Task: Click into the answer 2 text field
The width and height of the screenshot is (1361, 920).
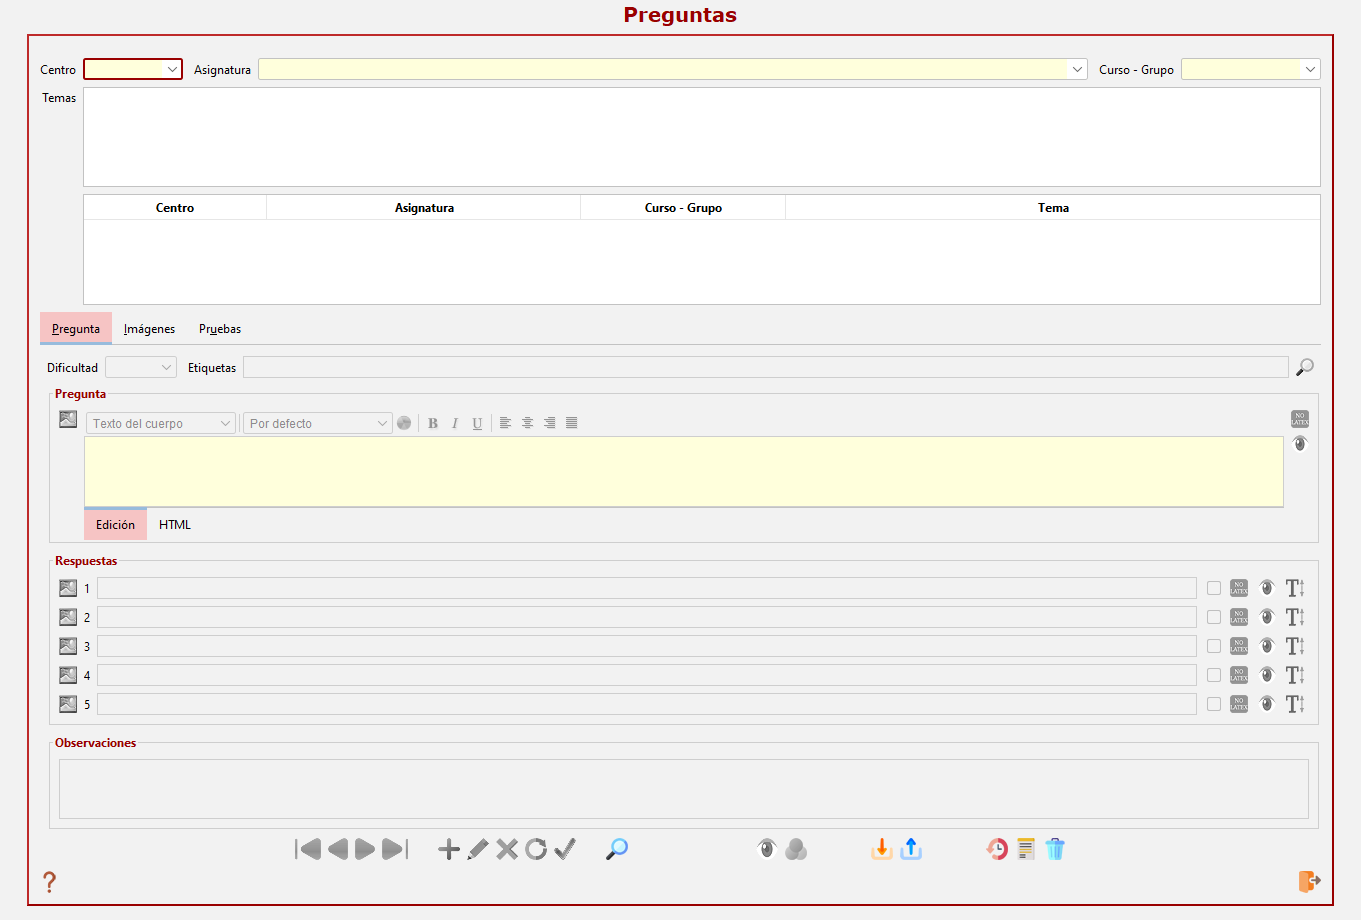Action: point(647,617)
